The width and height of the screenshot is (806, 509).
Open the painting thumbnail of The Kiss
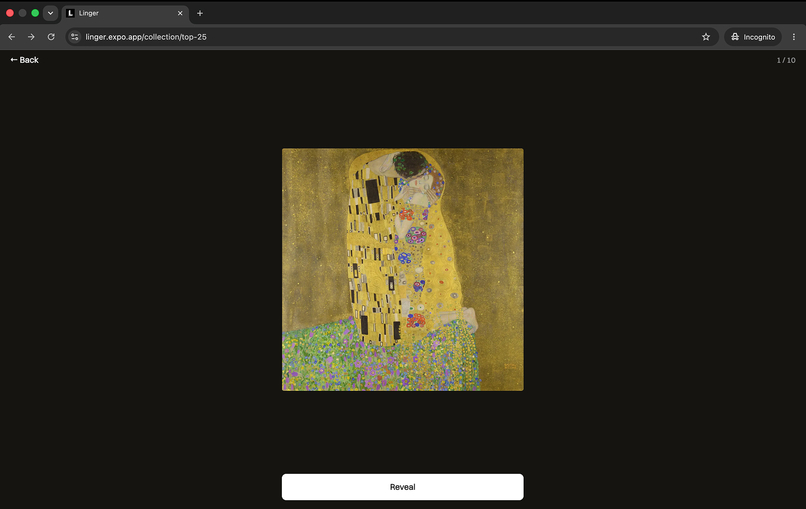tap(402, 269)
